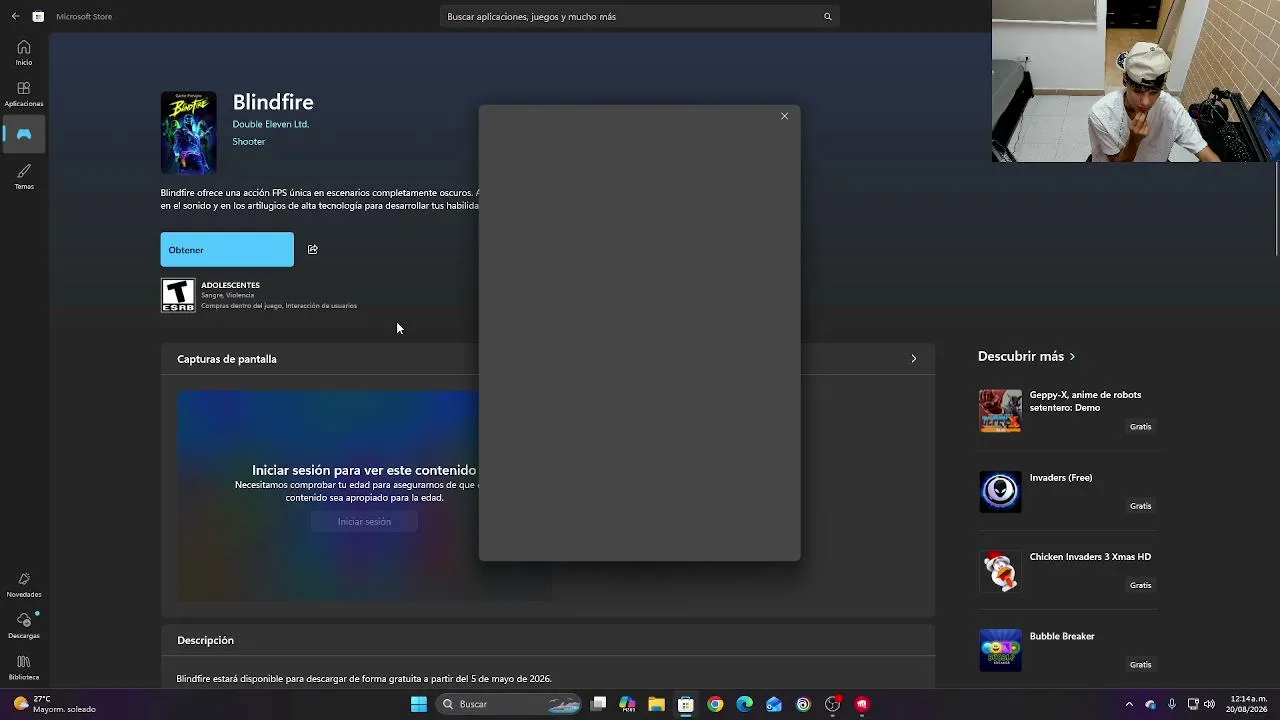Click the Windows taskbar Buscar box

510,704
